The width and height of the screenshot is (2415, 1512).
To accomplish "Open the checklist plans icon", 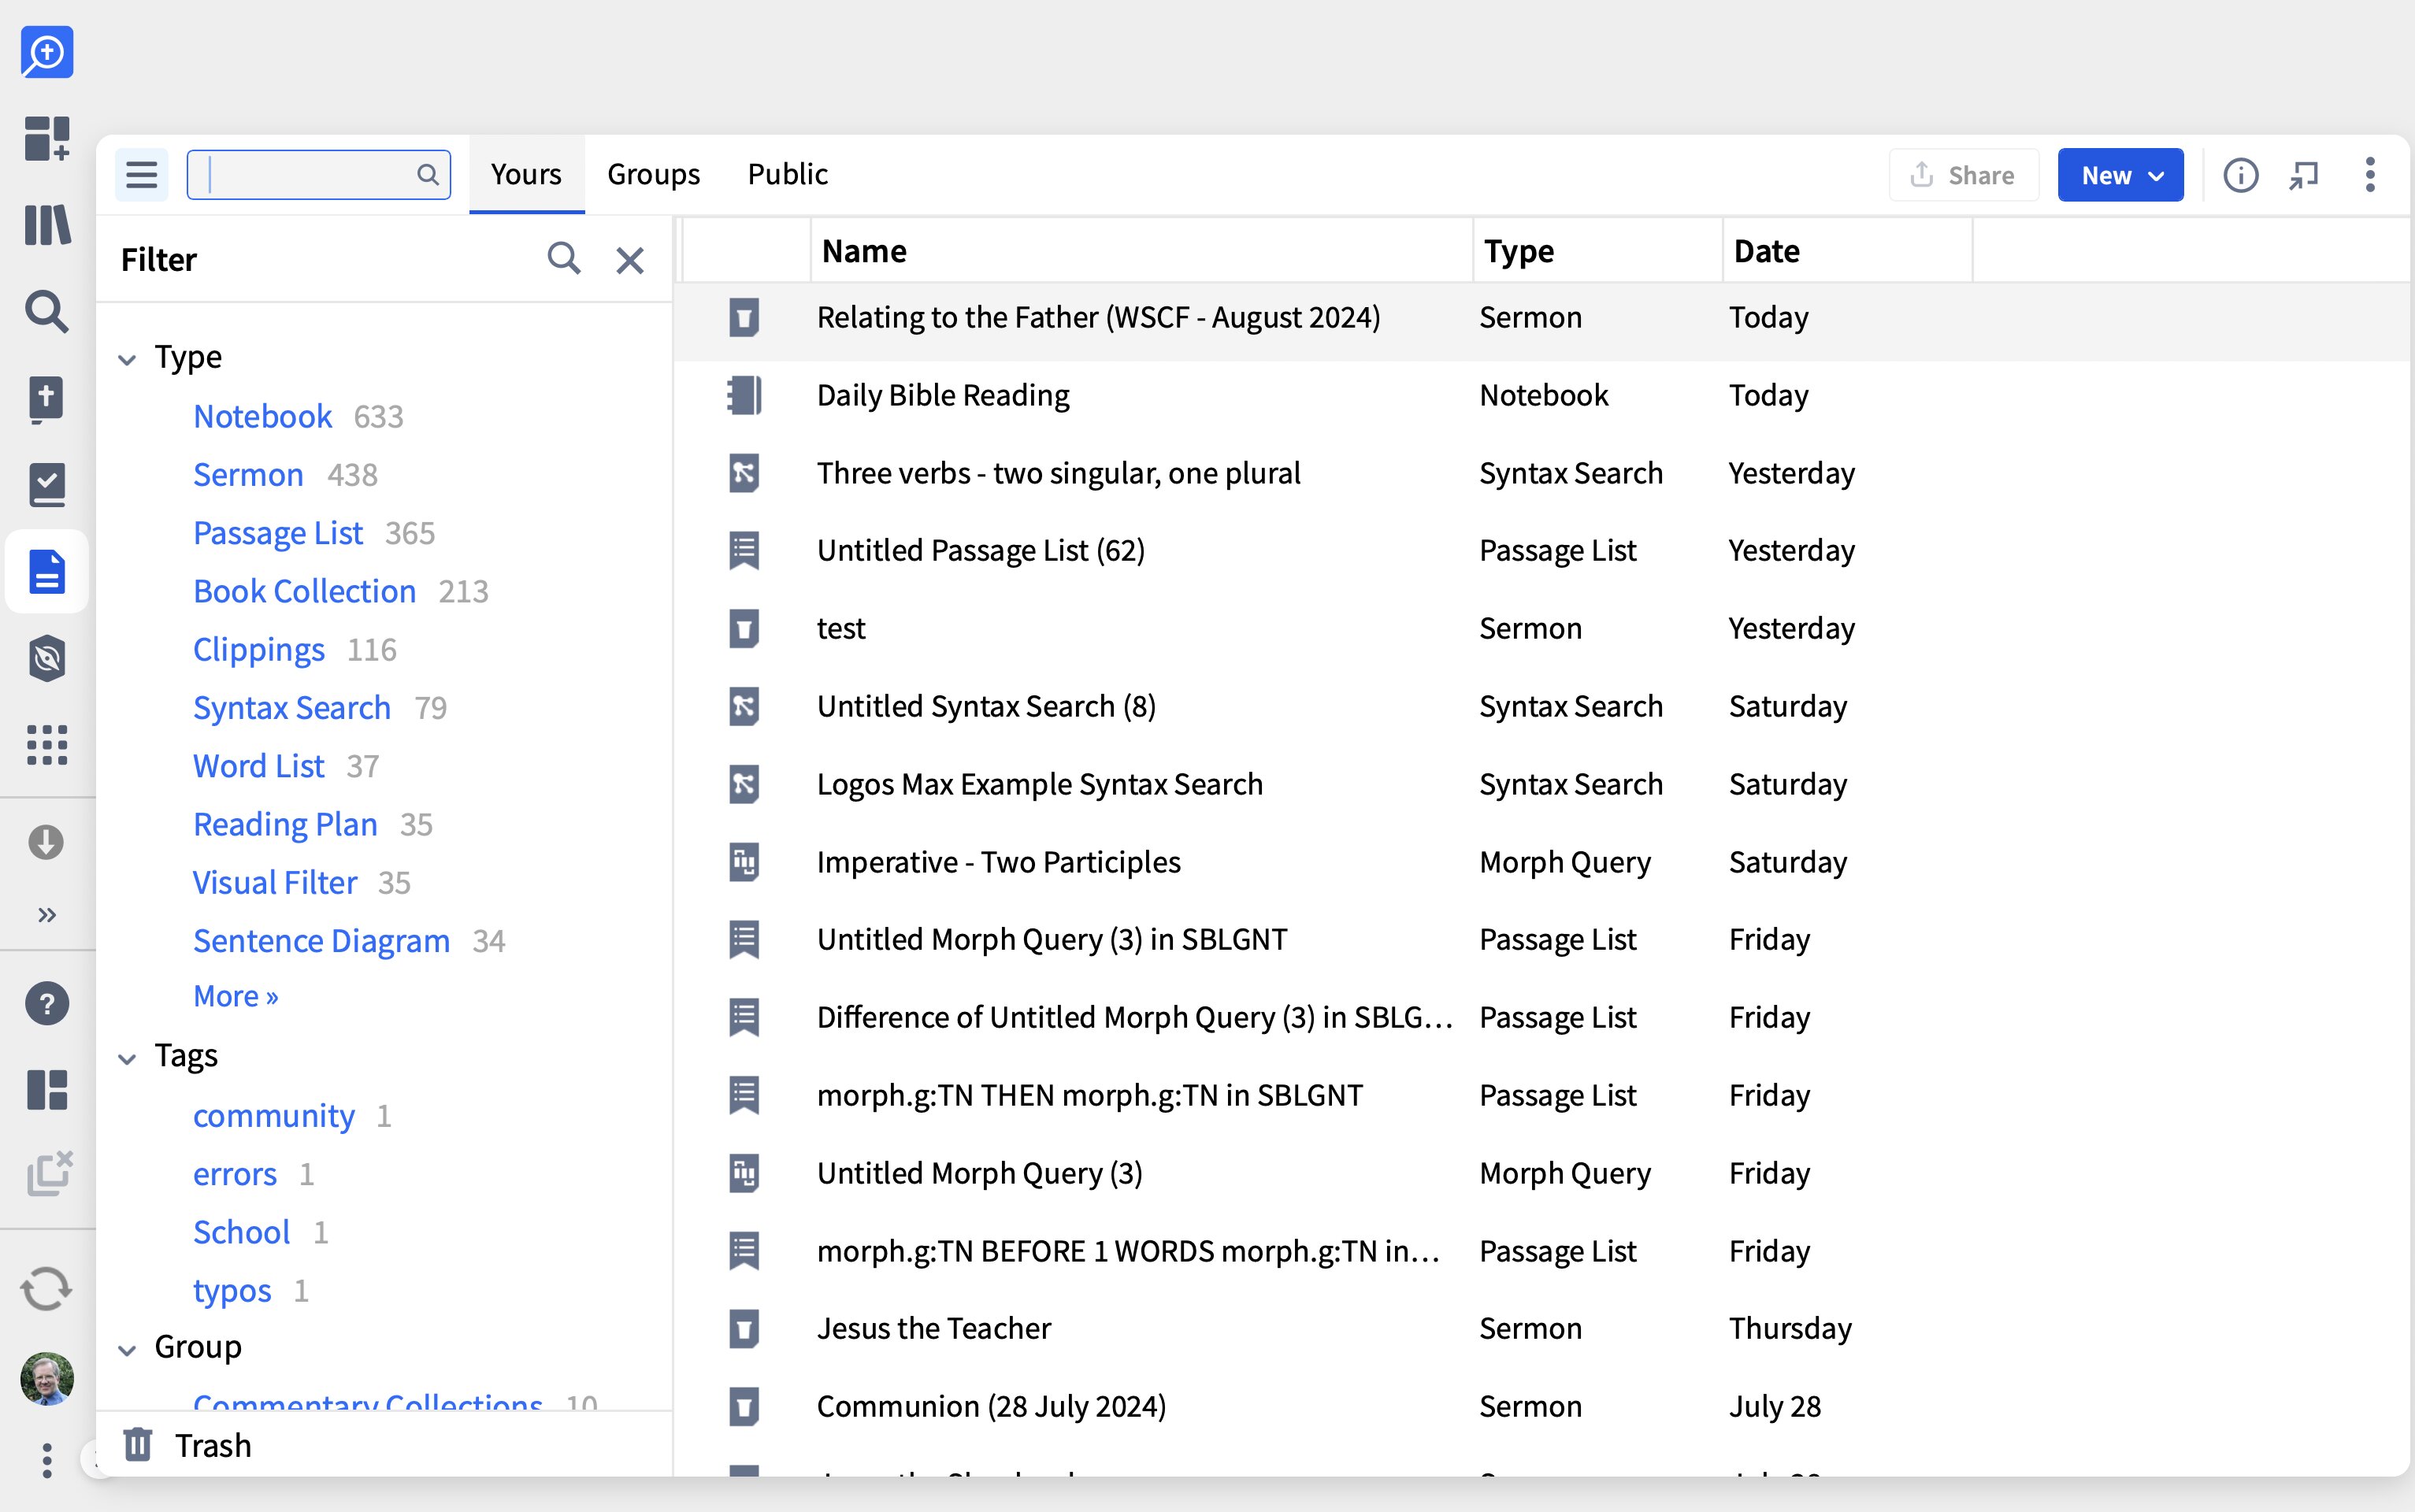I will click(47, 485).
